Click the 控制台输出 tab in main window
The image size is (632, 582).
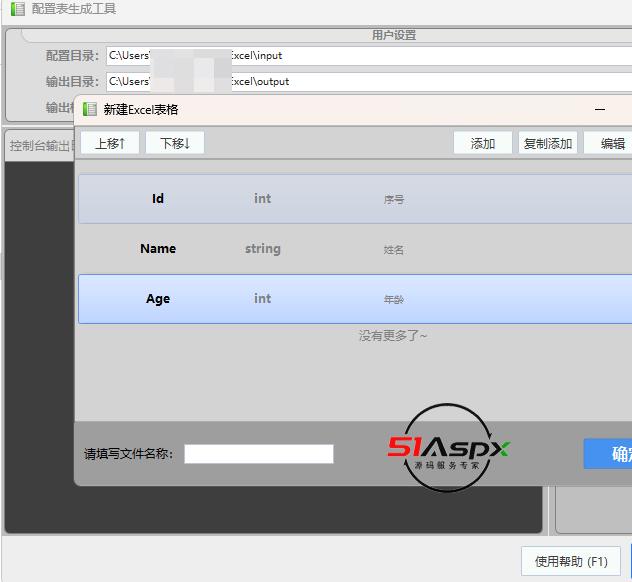pos(42,146)
